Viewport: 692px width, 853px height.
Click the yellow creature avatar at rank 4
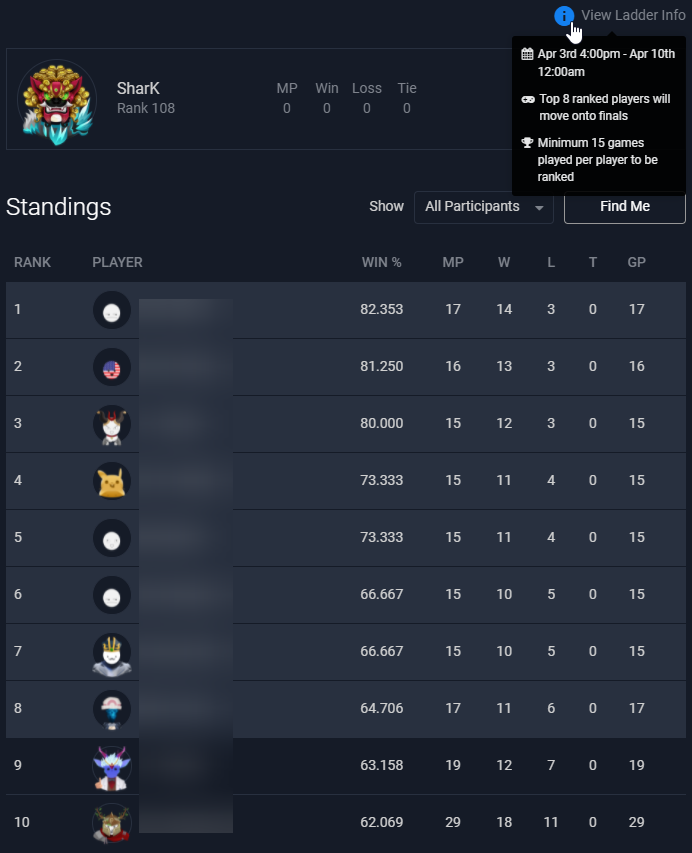pos(112,481)
